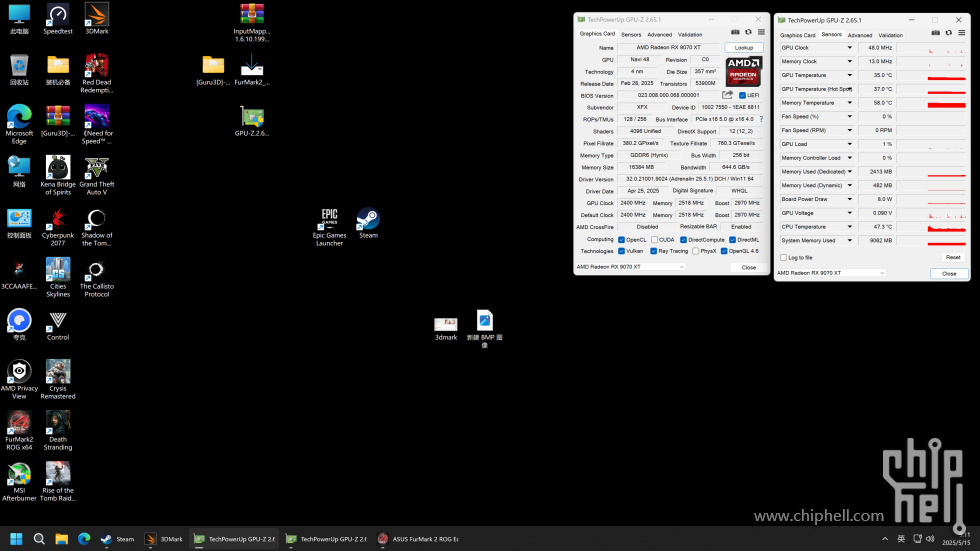Open the Memory Clock sensor dropdown
980x551 pixels.
point(849,61)
